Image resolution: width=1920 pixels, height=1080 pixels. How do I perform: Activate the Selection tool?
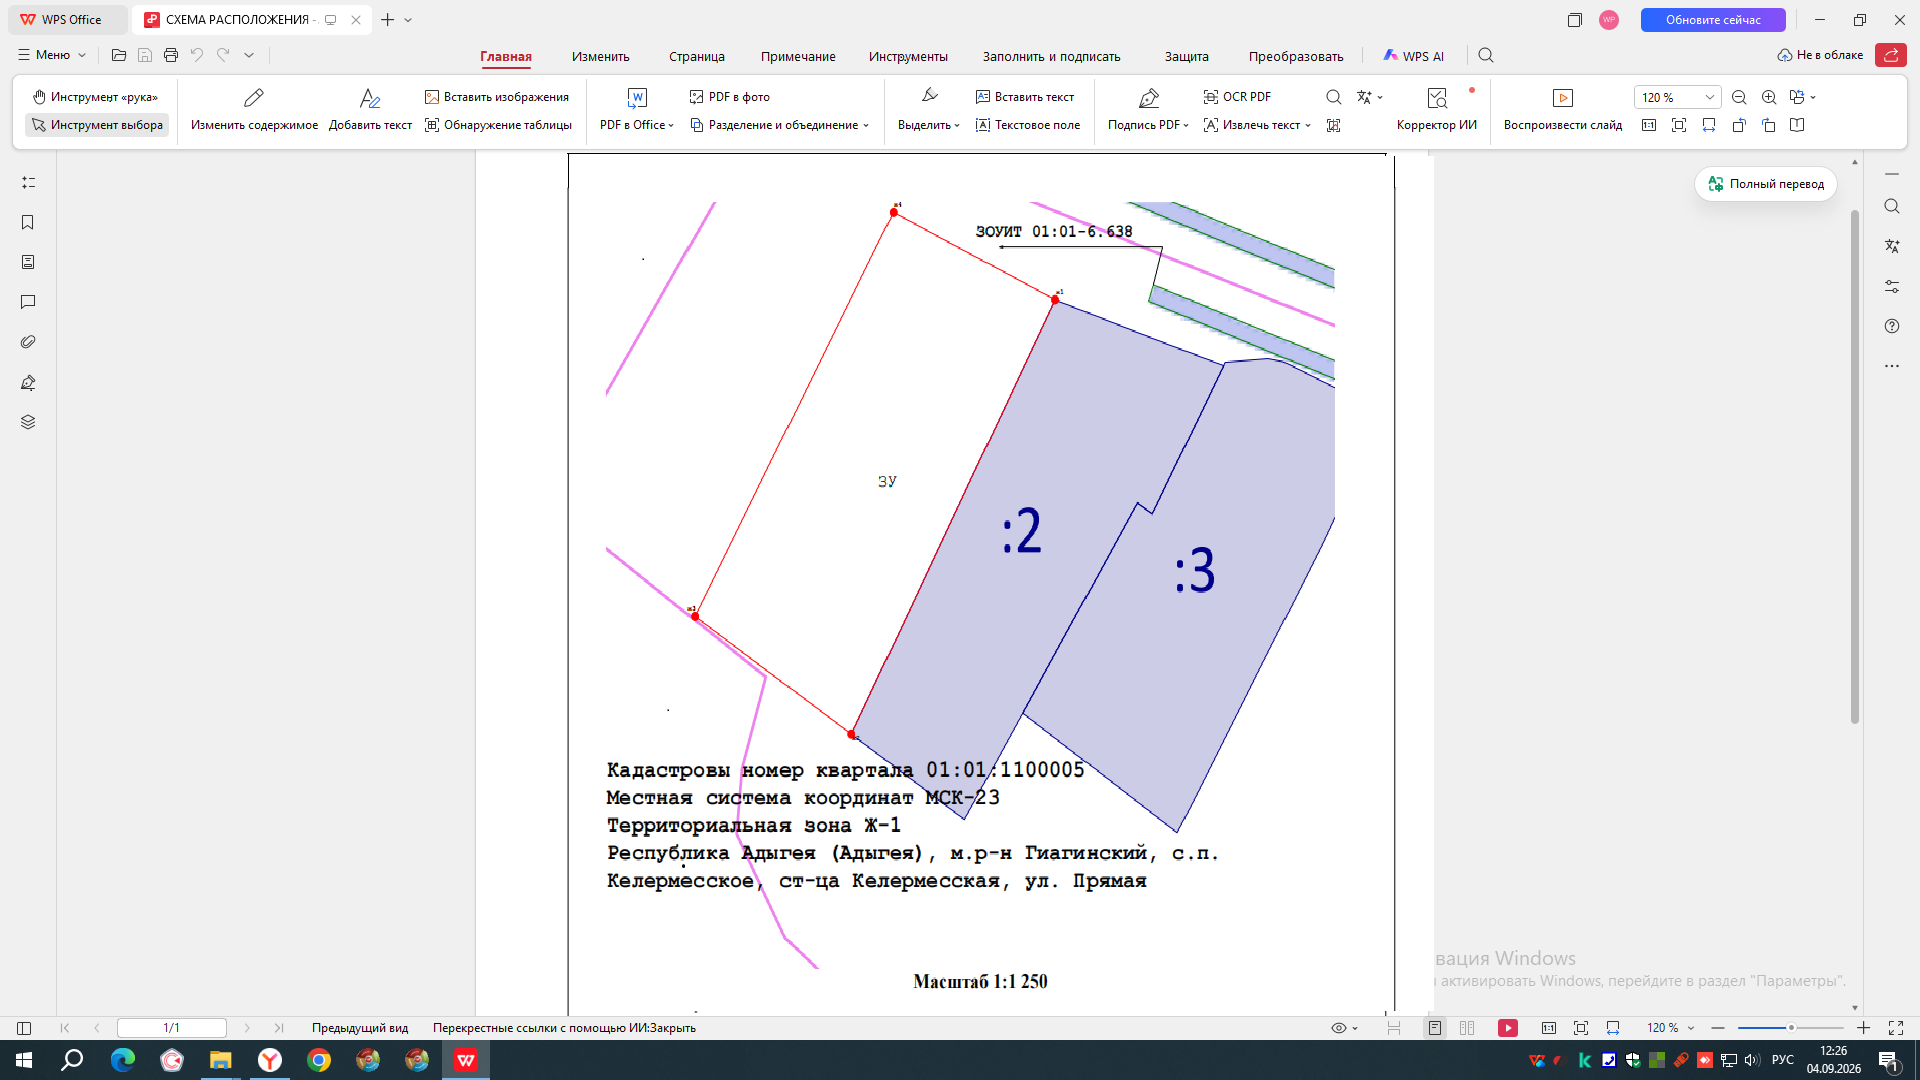click(97, 125)
